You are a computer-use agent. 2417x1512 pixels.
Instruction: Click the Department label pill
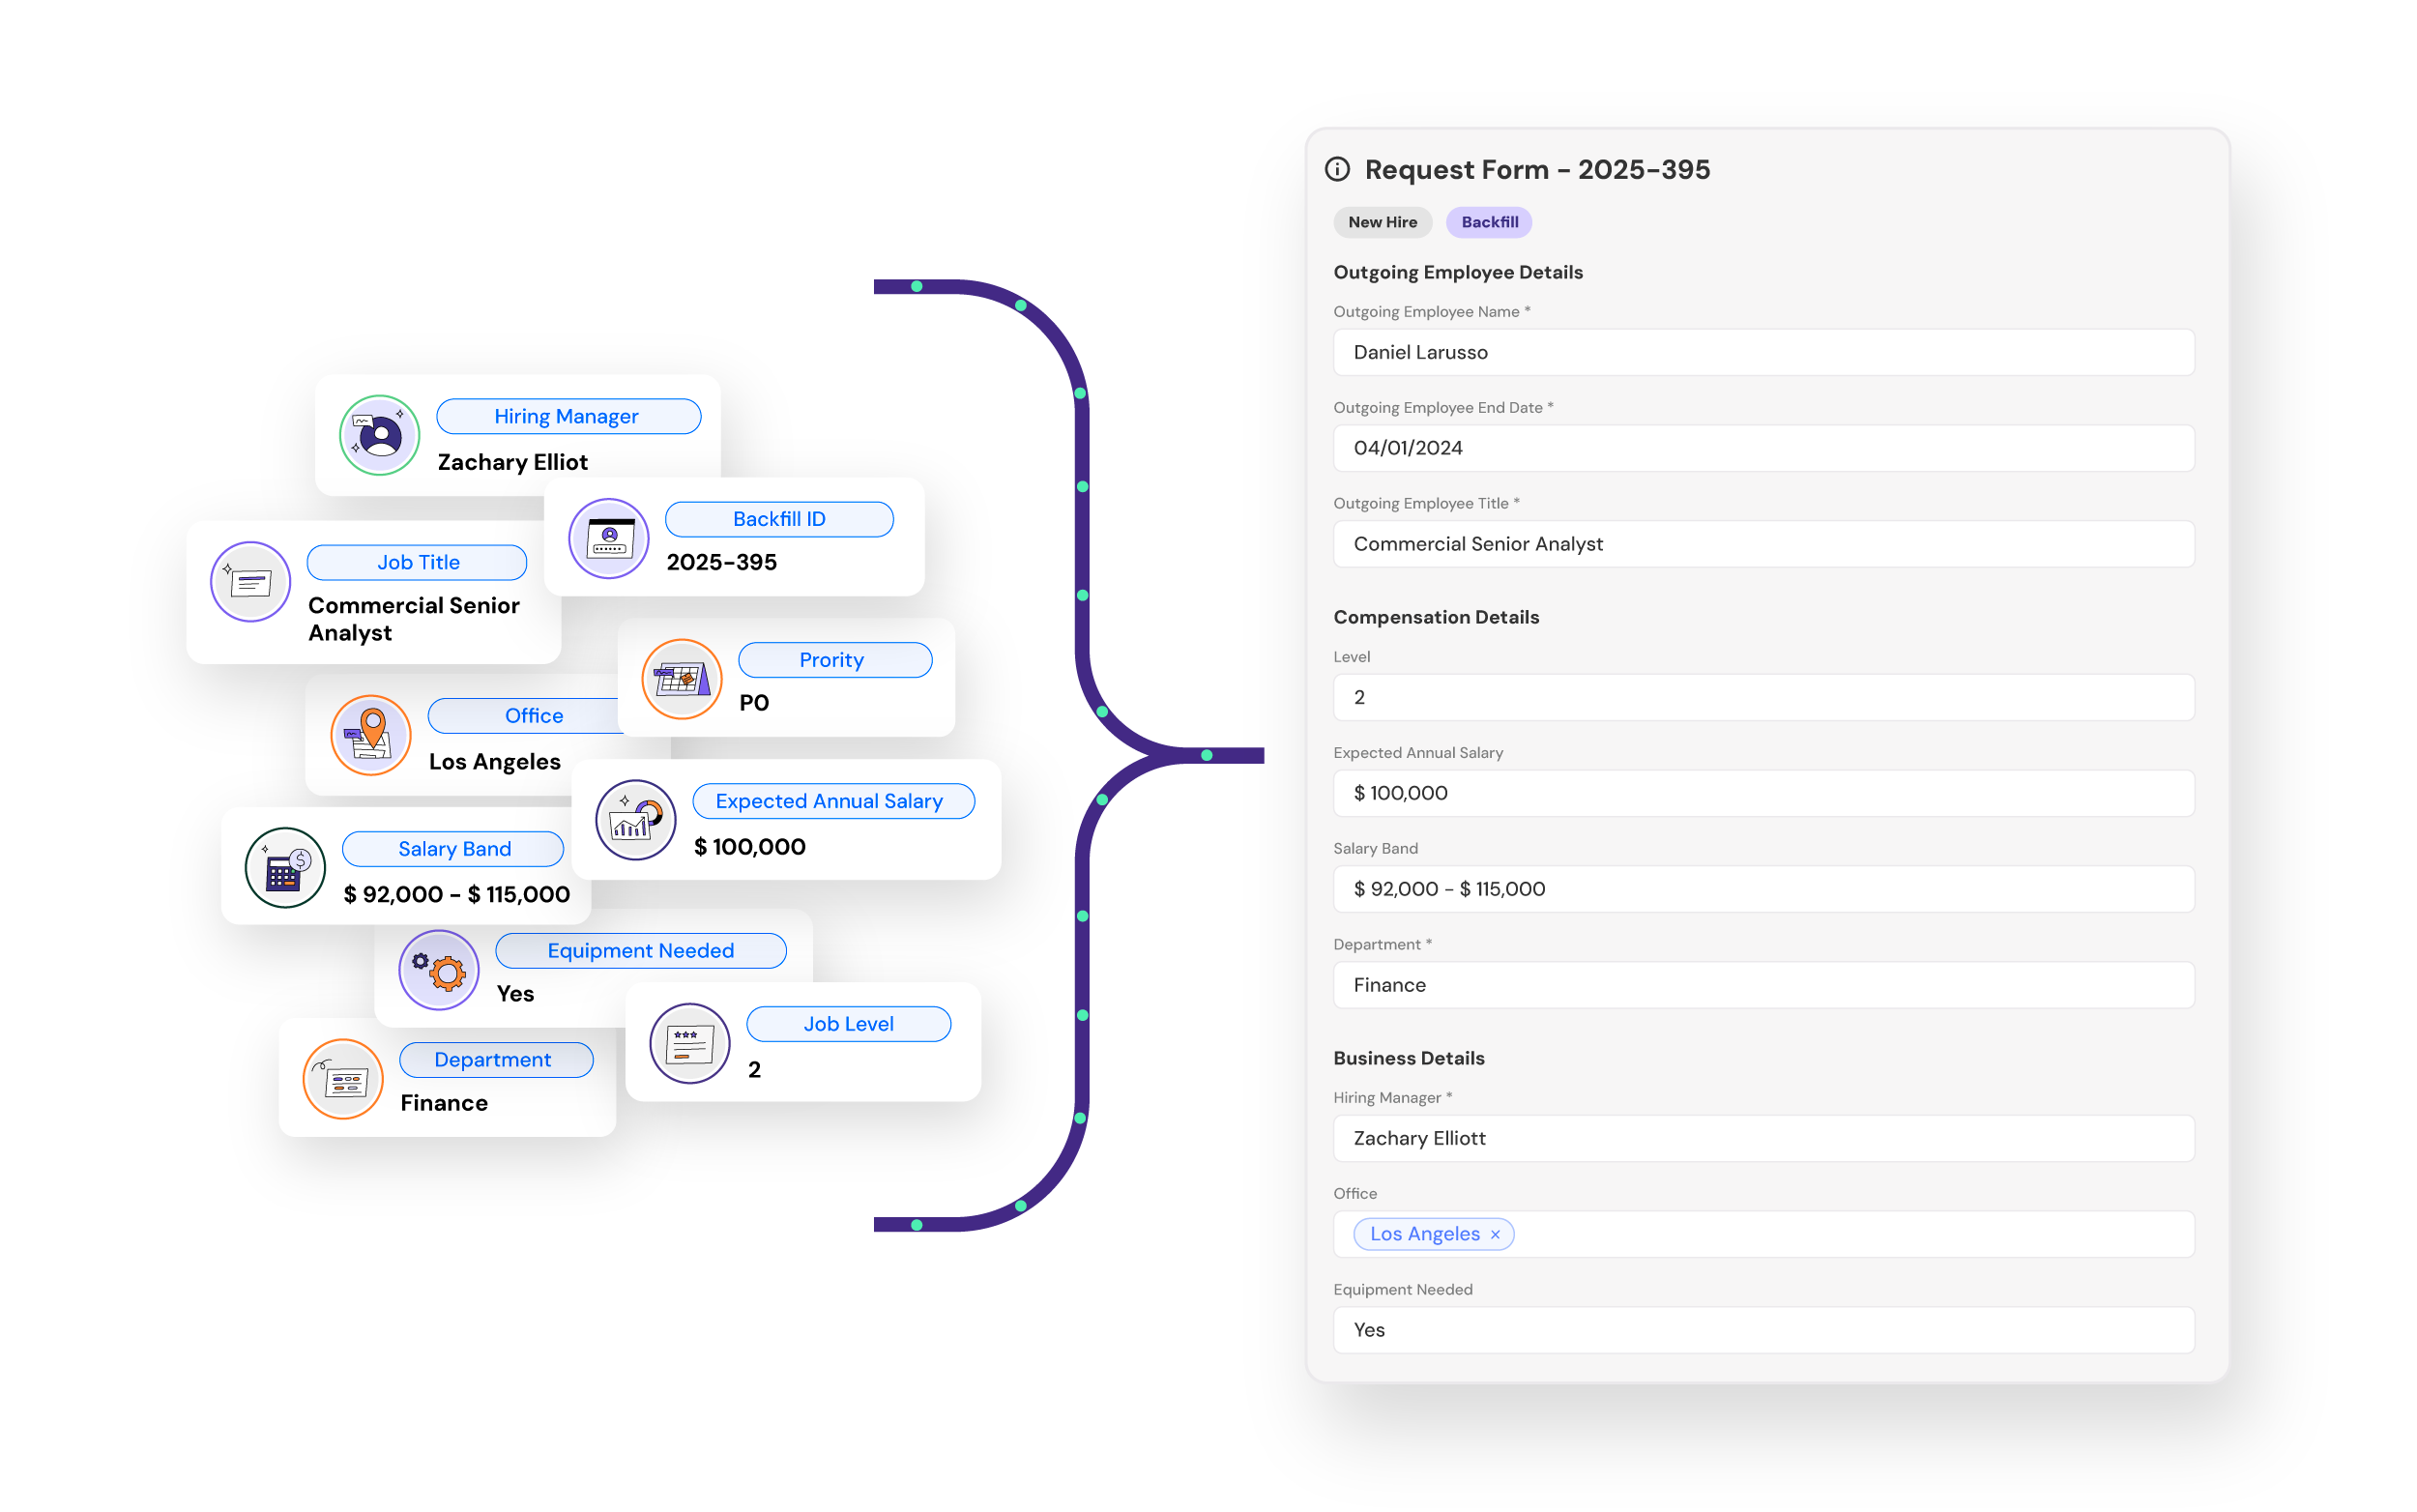tap(496, 1060)
